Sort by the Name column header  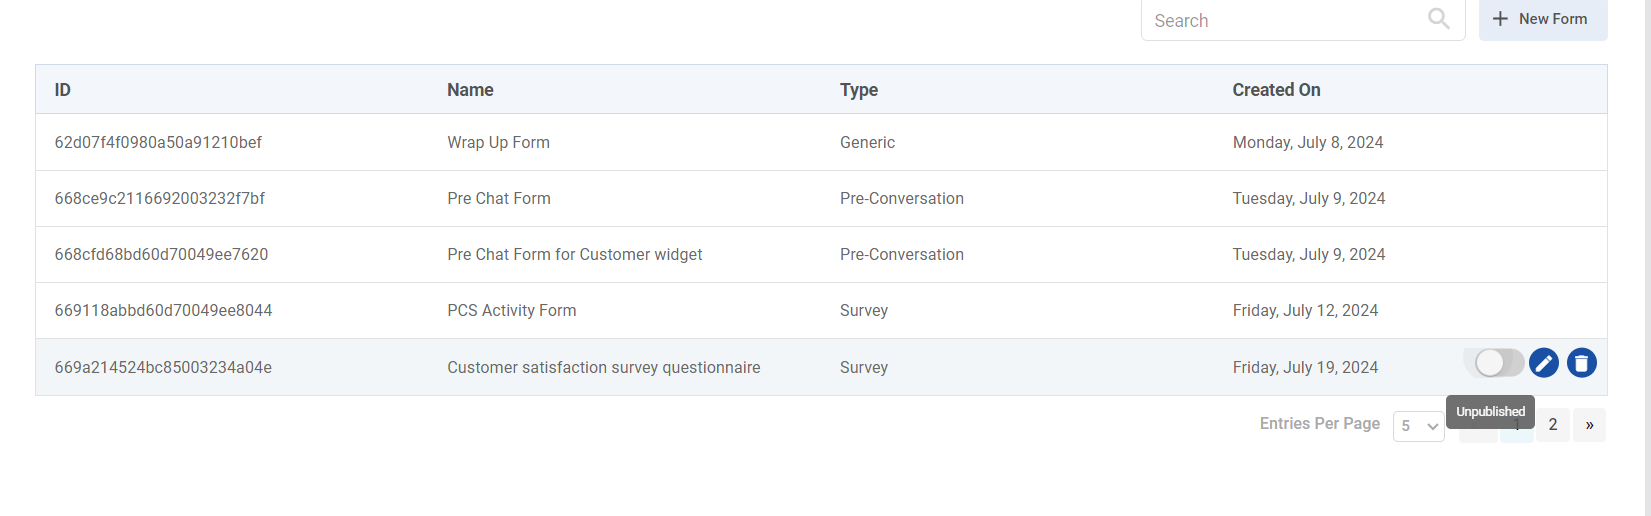click(x=470, y=90)
